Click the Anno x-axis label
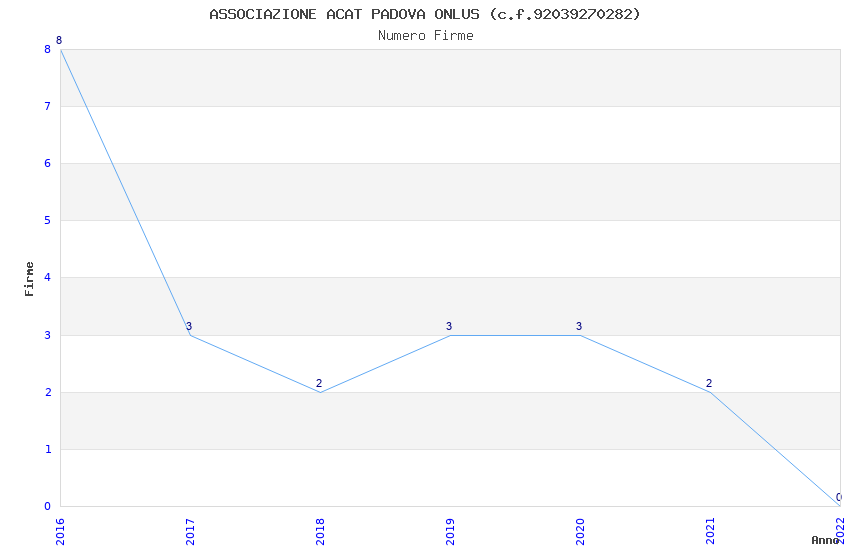 (825, 540)
